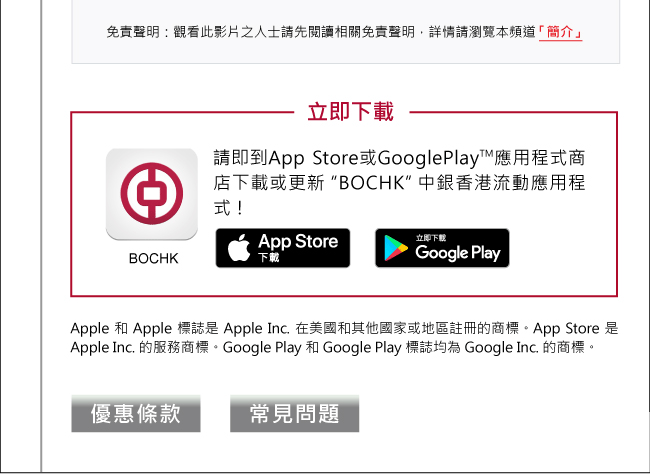Click the paragraph starting 請即到App Store
650x474 pixels.
[x=399, y=182]
